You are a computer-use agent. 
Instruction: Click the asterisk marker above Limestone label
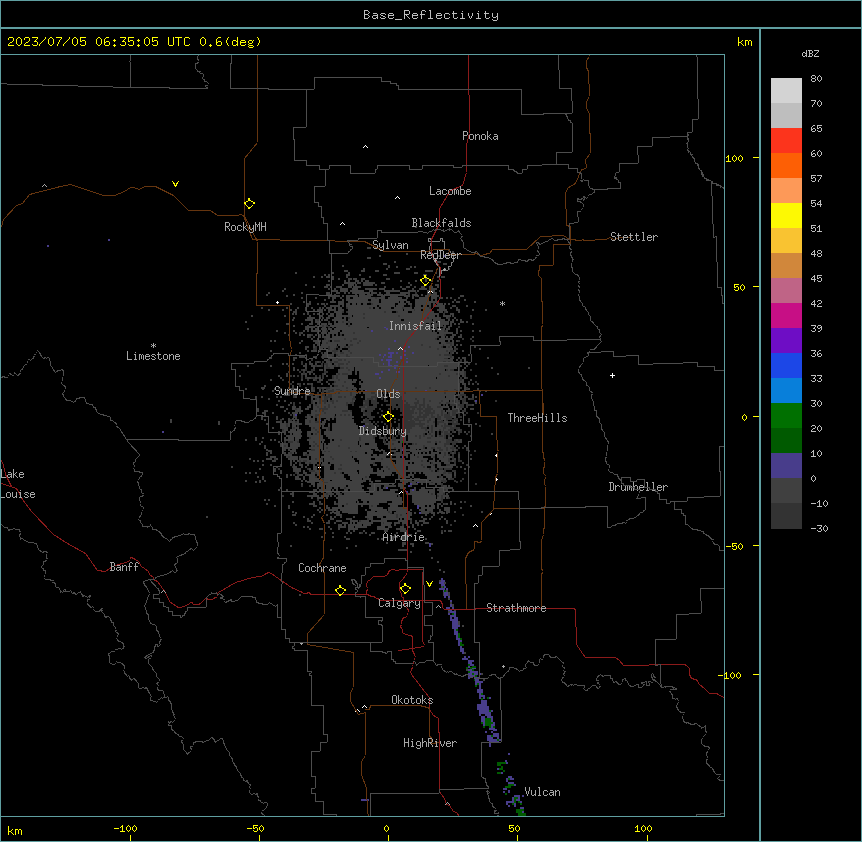(x=153, y=346)
